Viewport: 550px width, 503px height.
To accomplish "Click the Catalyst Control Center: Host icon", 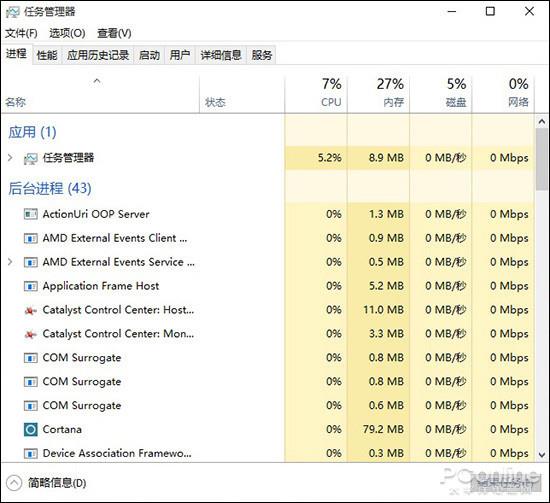I will click(31, 310).
